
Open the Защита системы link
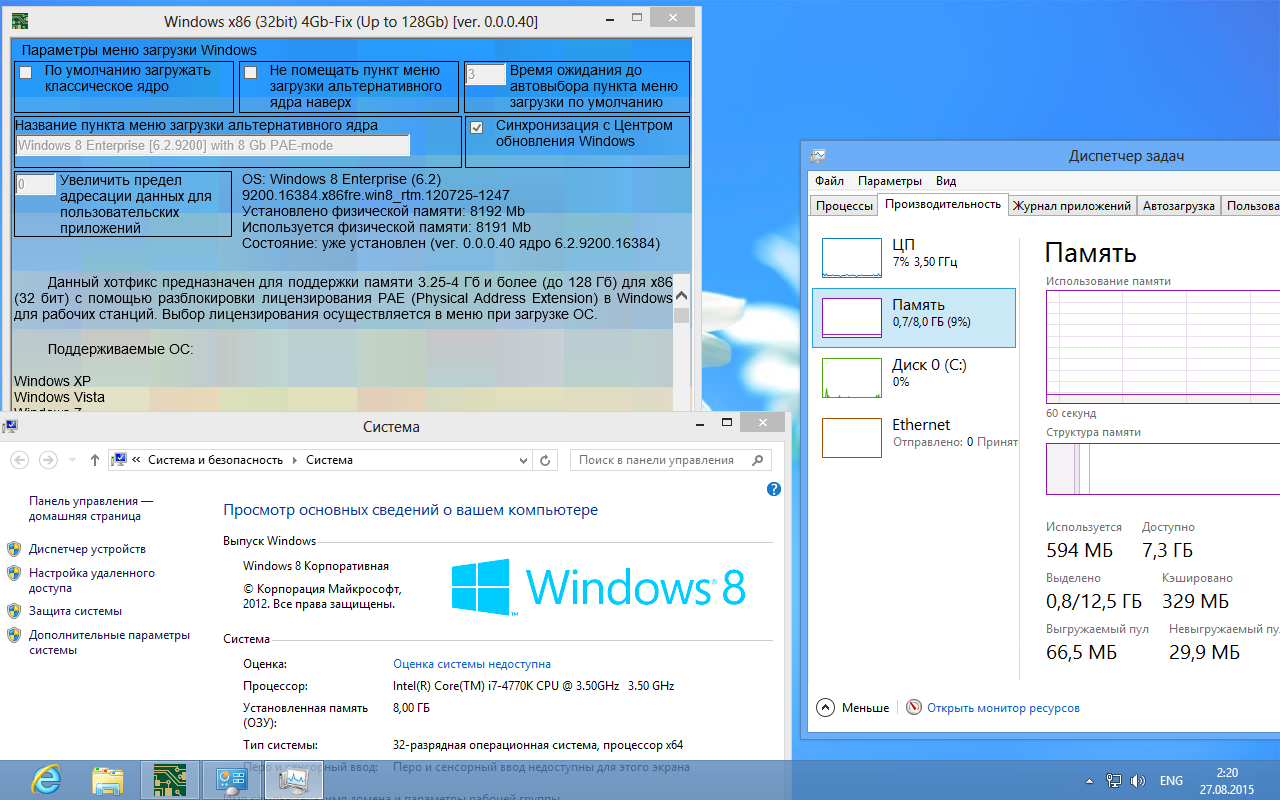tap(75, 611)
